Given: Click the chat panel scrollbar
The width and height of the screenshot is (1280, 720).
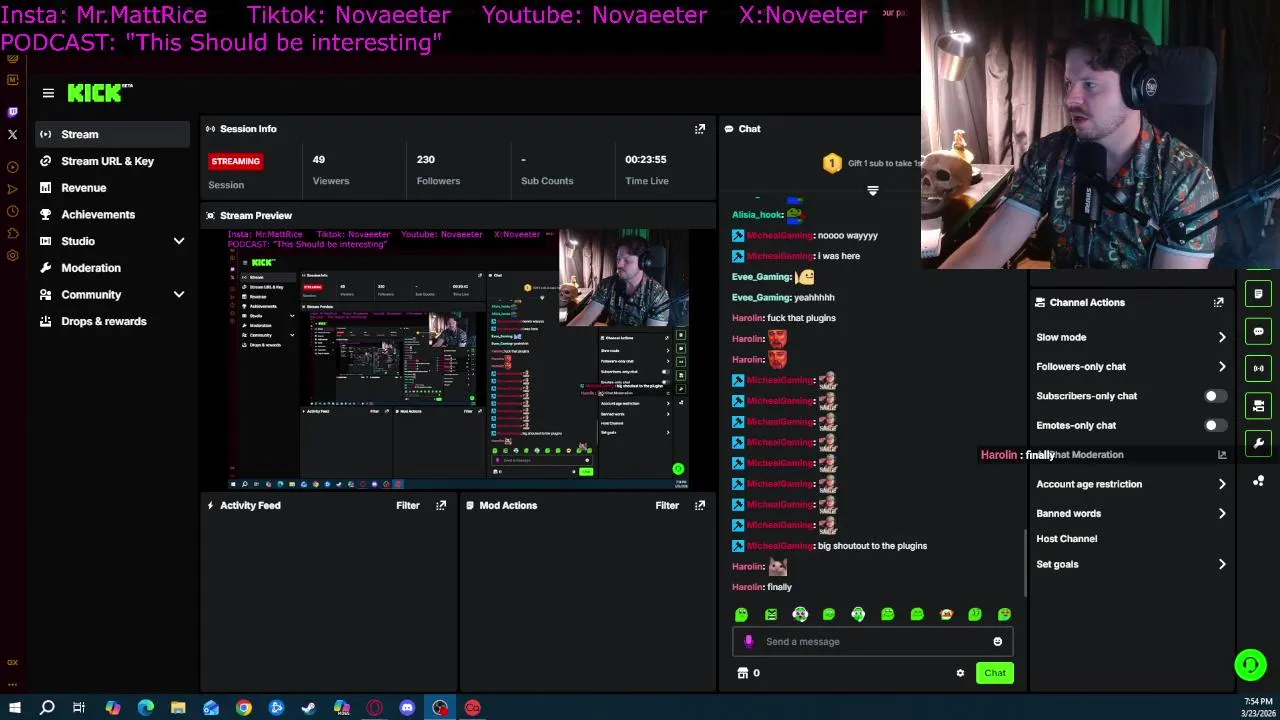Looking at the screenshot, I should coord(1025,563).
